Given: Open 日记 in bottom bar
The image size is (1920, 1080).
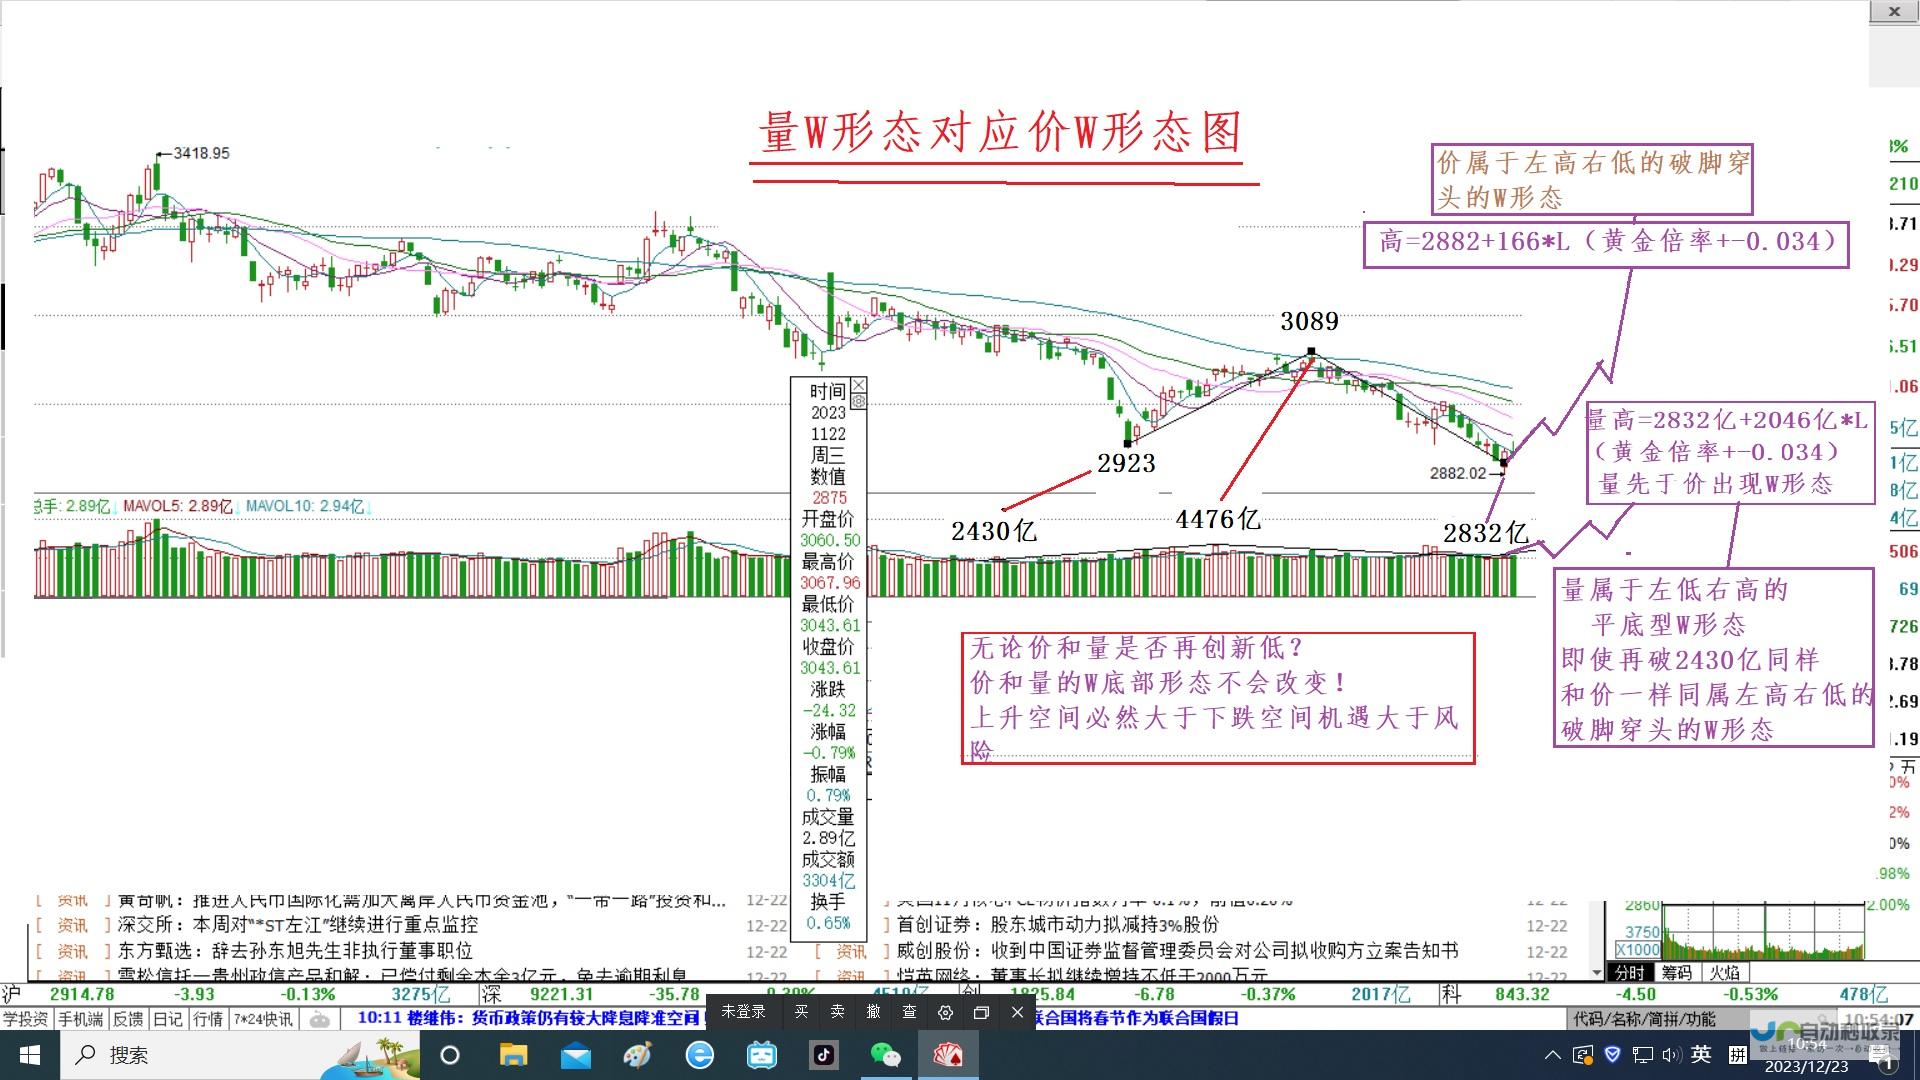Looking at the screenshot, I should (168, 1019).
